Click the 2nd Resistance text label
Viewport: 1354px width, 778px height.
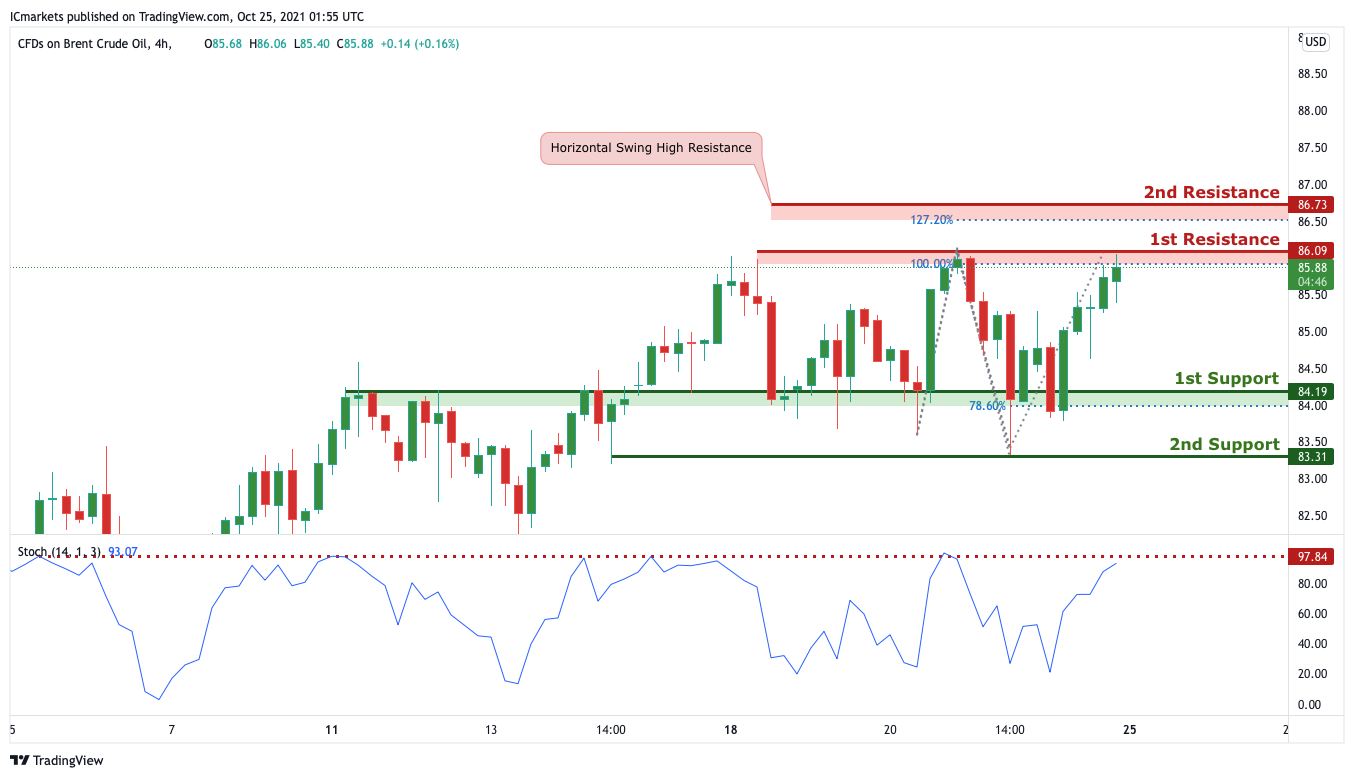[x=1211, y=193]
